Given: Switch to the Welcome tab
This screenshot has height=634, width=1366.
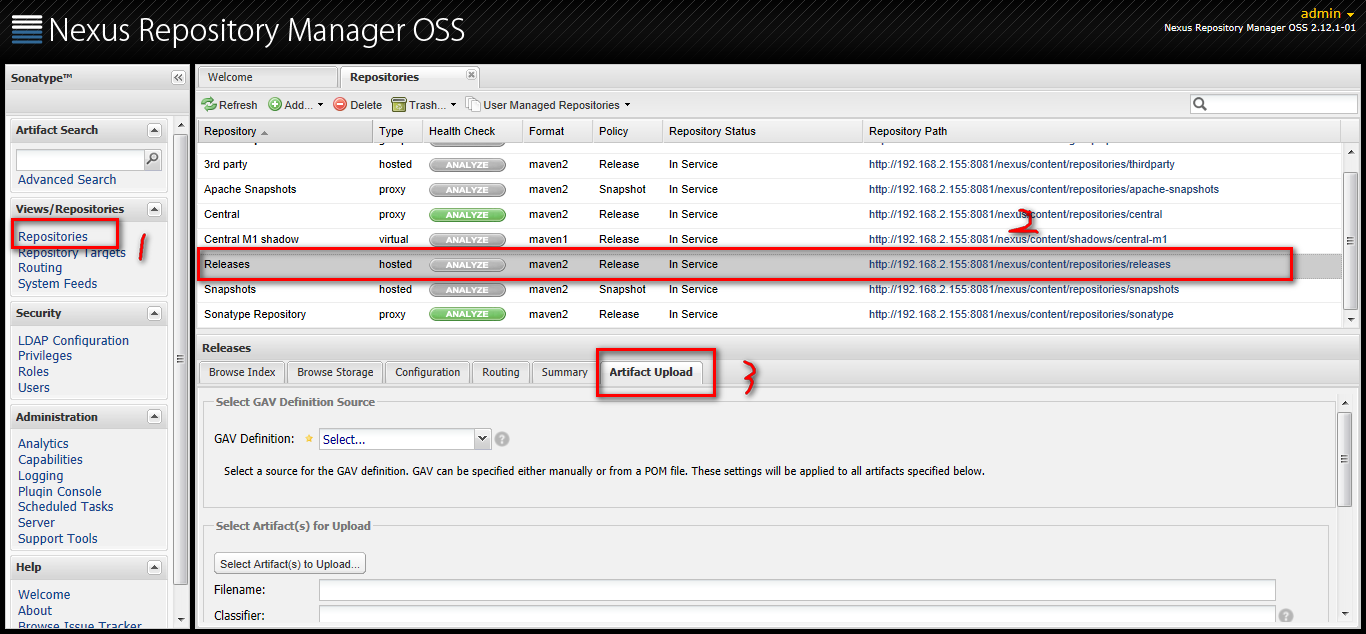Looking at the screenshot, I should tap(267, 77).
